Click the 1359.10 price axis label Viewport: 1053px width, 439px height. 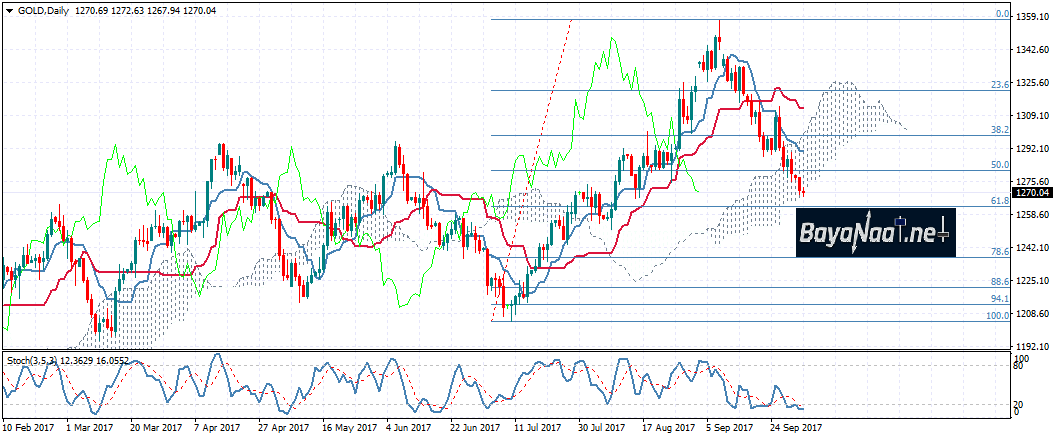point(1031,17)
